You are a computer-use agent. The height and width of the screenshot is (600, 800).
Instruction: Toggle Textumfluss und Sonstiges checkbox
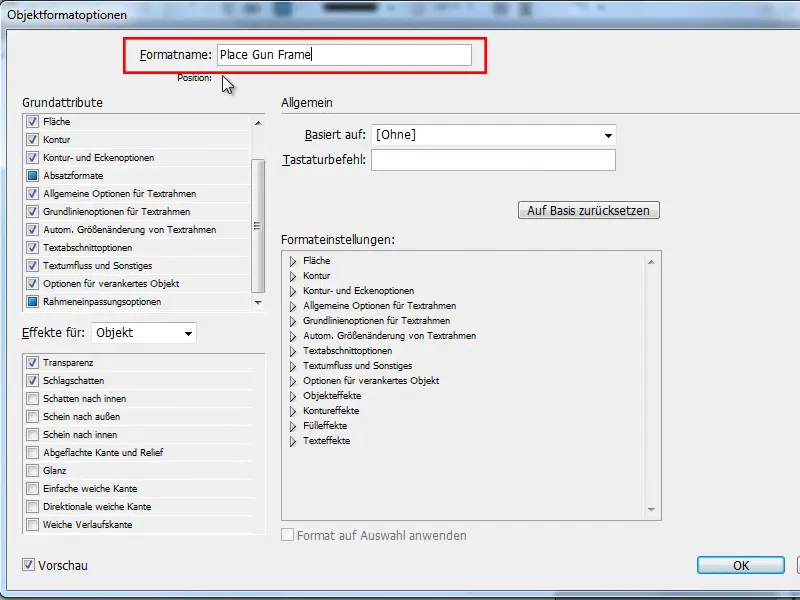click(33, 265)
